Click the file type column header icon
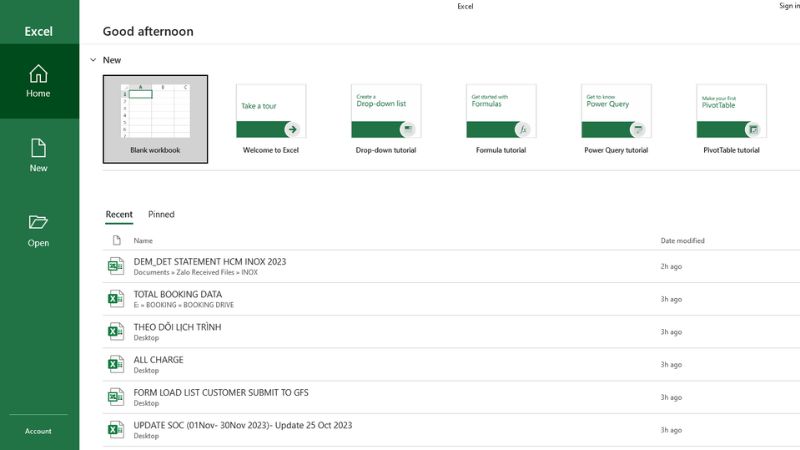800x450 pixels. coord(116,240)
